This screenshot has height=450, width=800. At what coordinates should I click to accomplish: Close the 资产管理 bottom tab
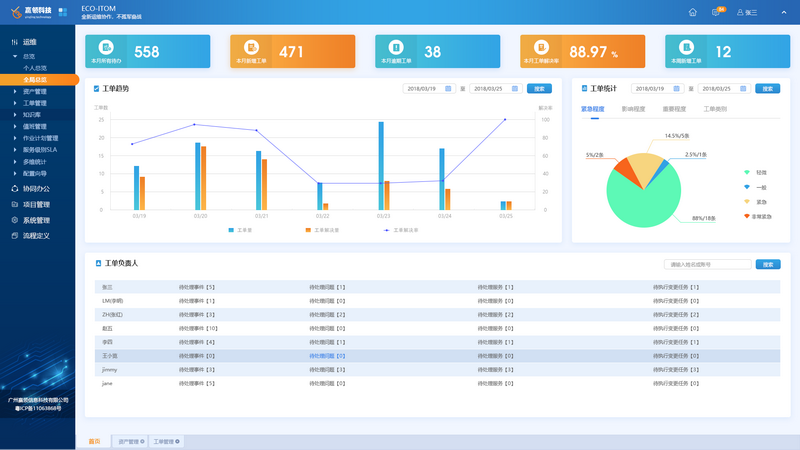142,441
